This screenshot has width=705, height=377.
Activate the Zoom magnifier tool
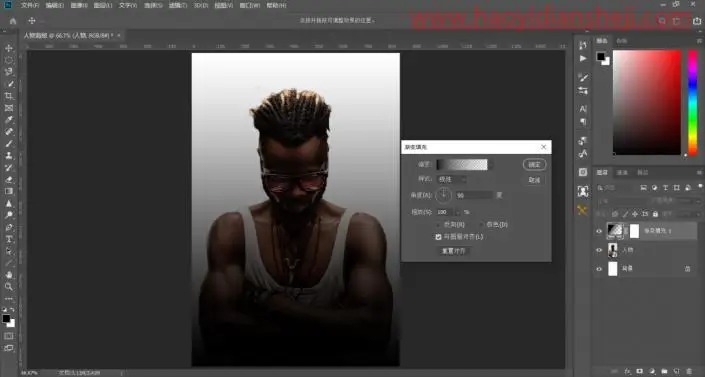(9, 287)
